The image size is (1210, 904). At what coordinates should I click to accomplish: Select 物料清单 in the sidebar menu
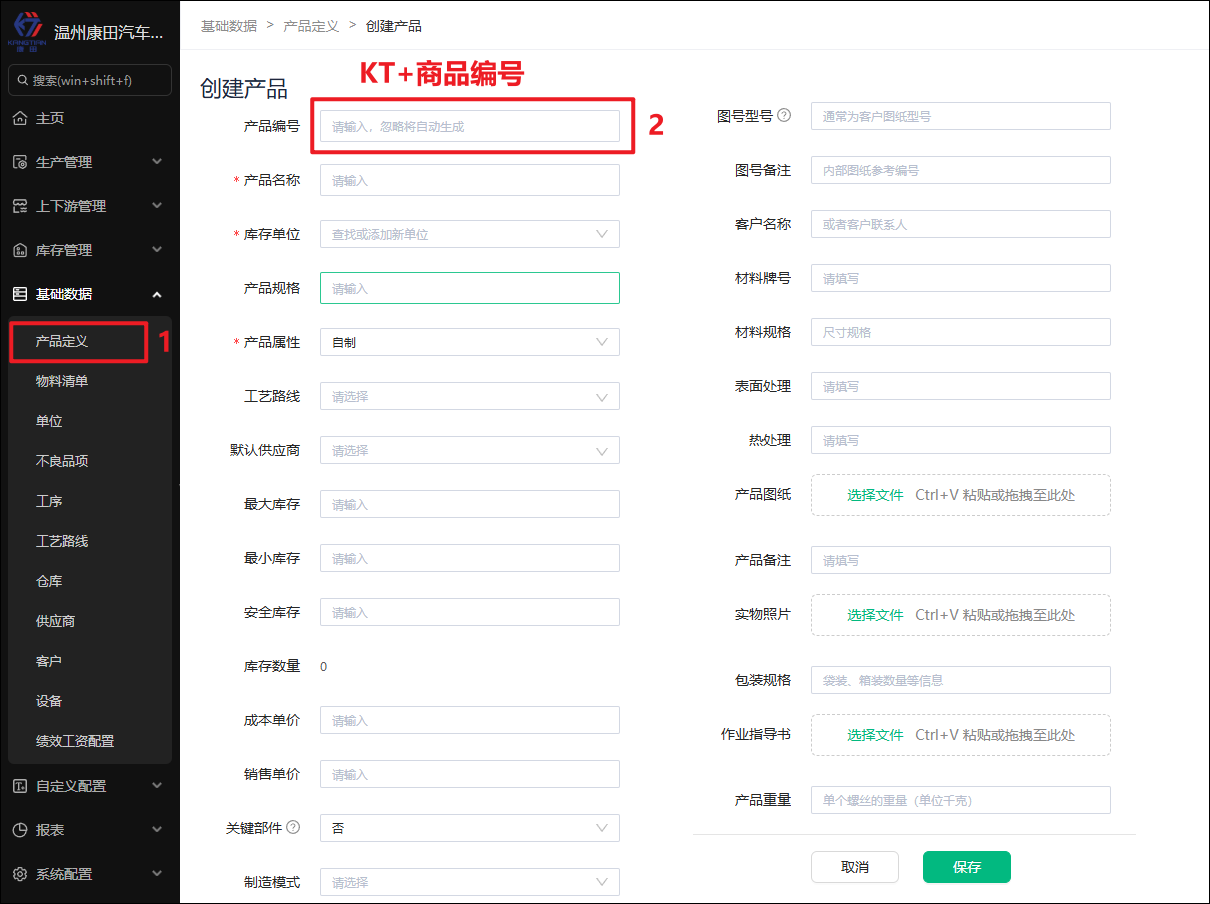(62, 381)
